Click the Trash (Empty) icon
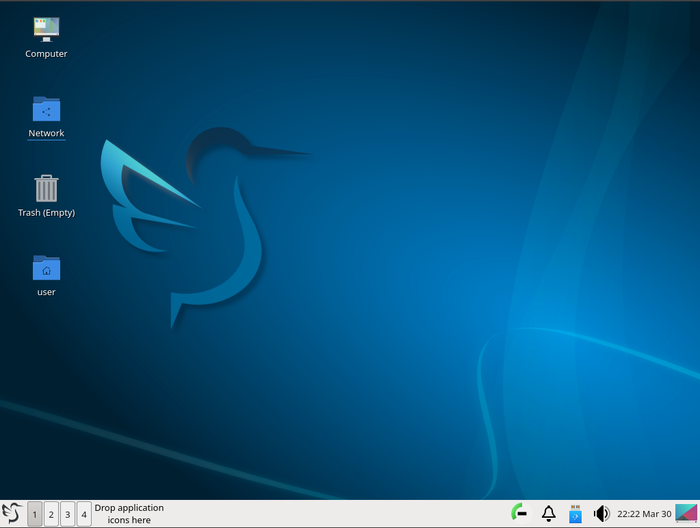This screenshot has height=528, width=700. point(46,188)
